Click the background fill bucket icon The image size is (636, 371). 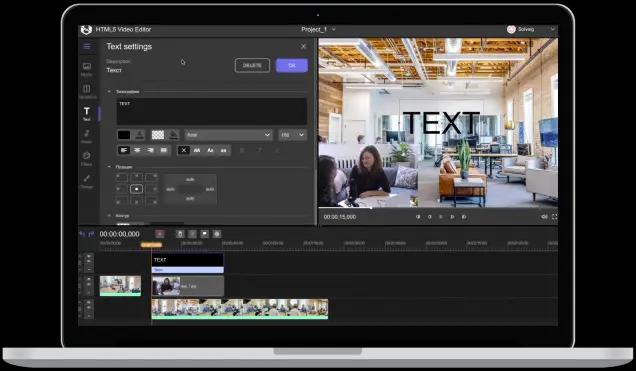pos(174,135)
